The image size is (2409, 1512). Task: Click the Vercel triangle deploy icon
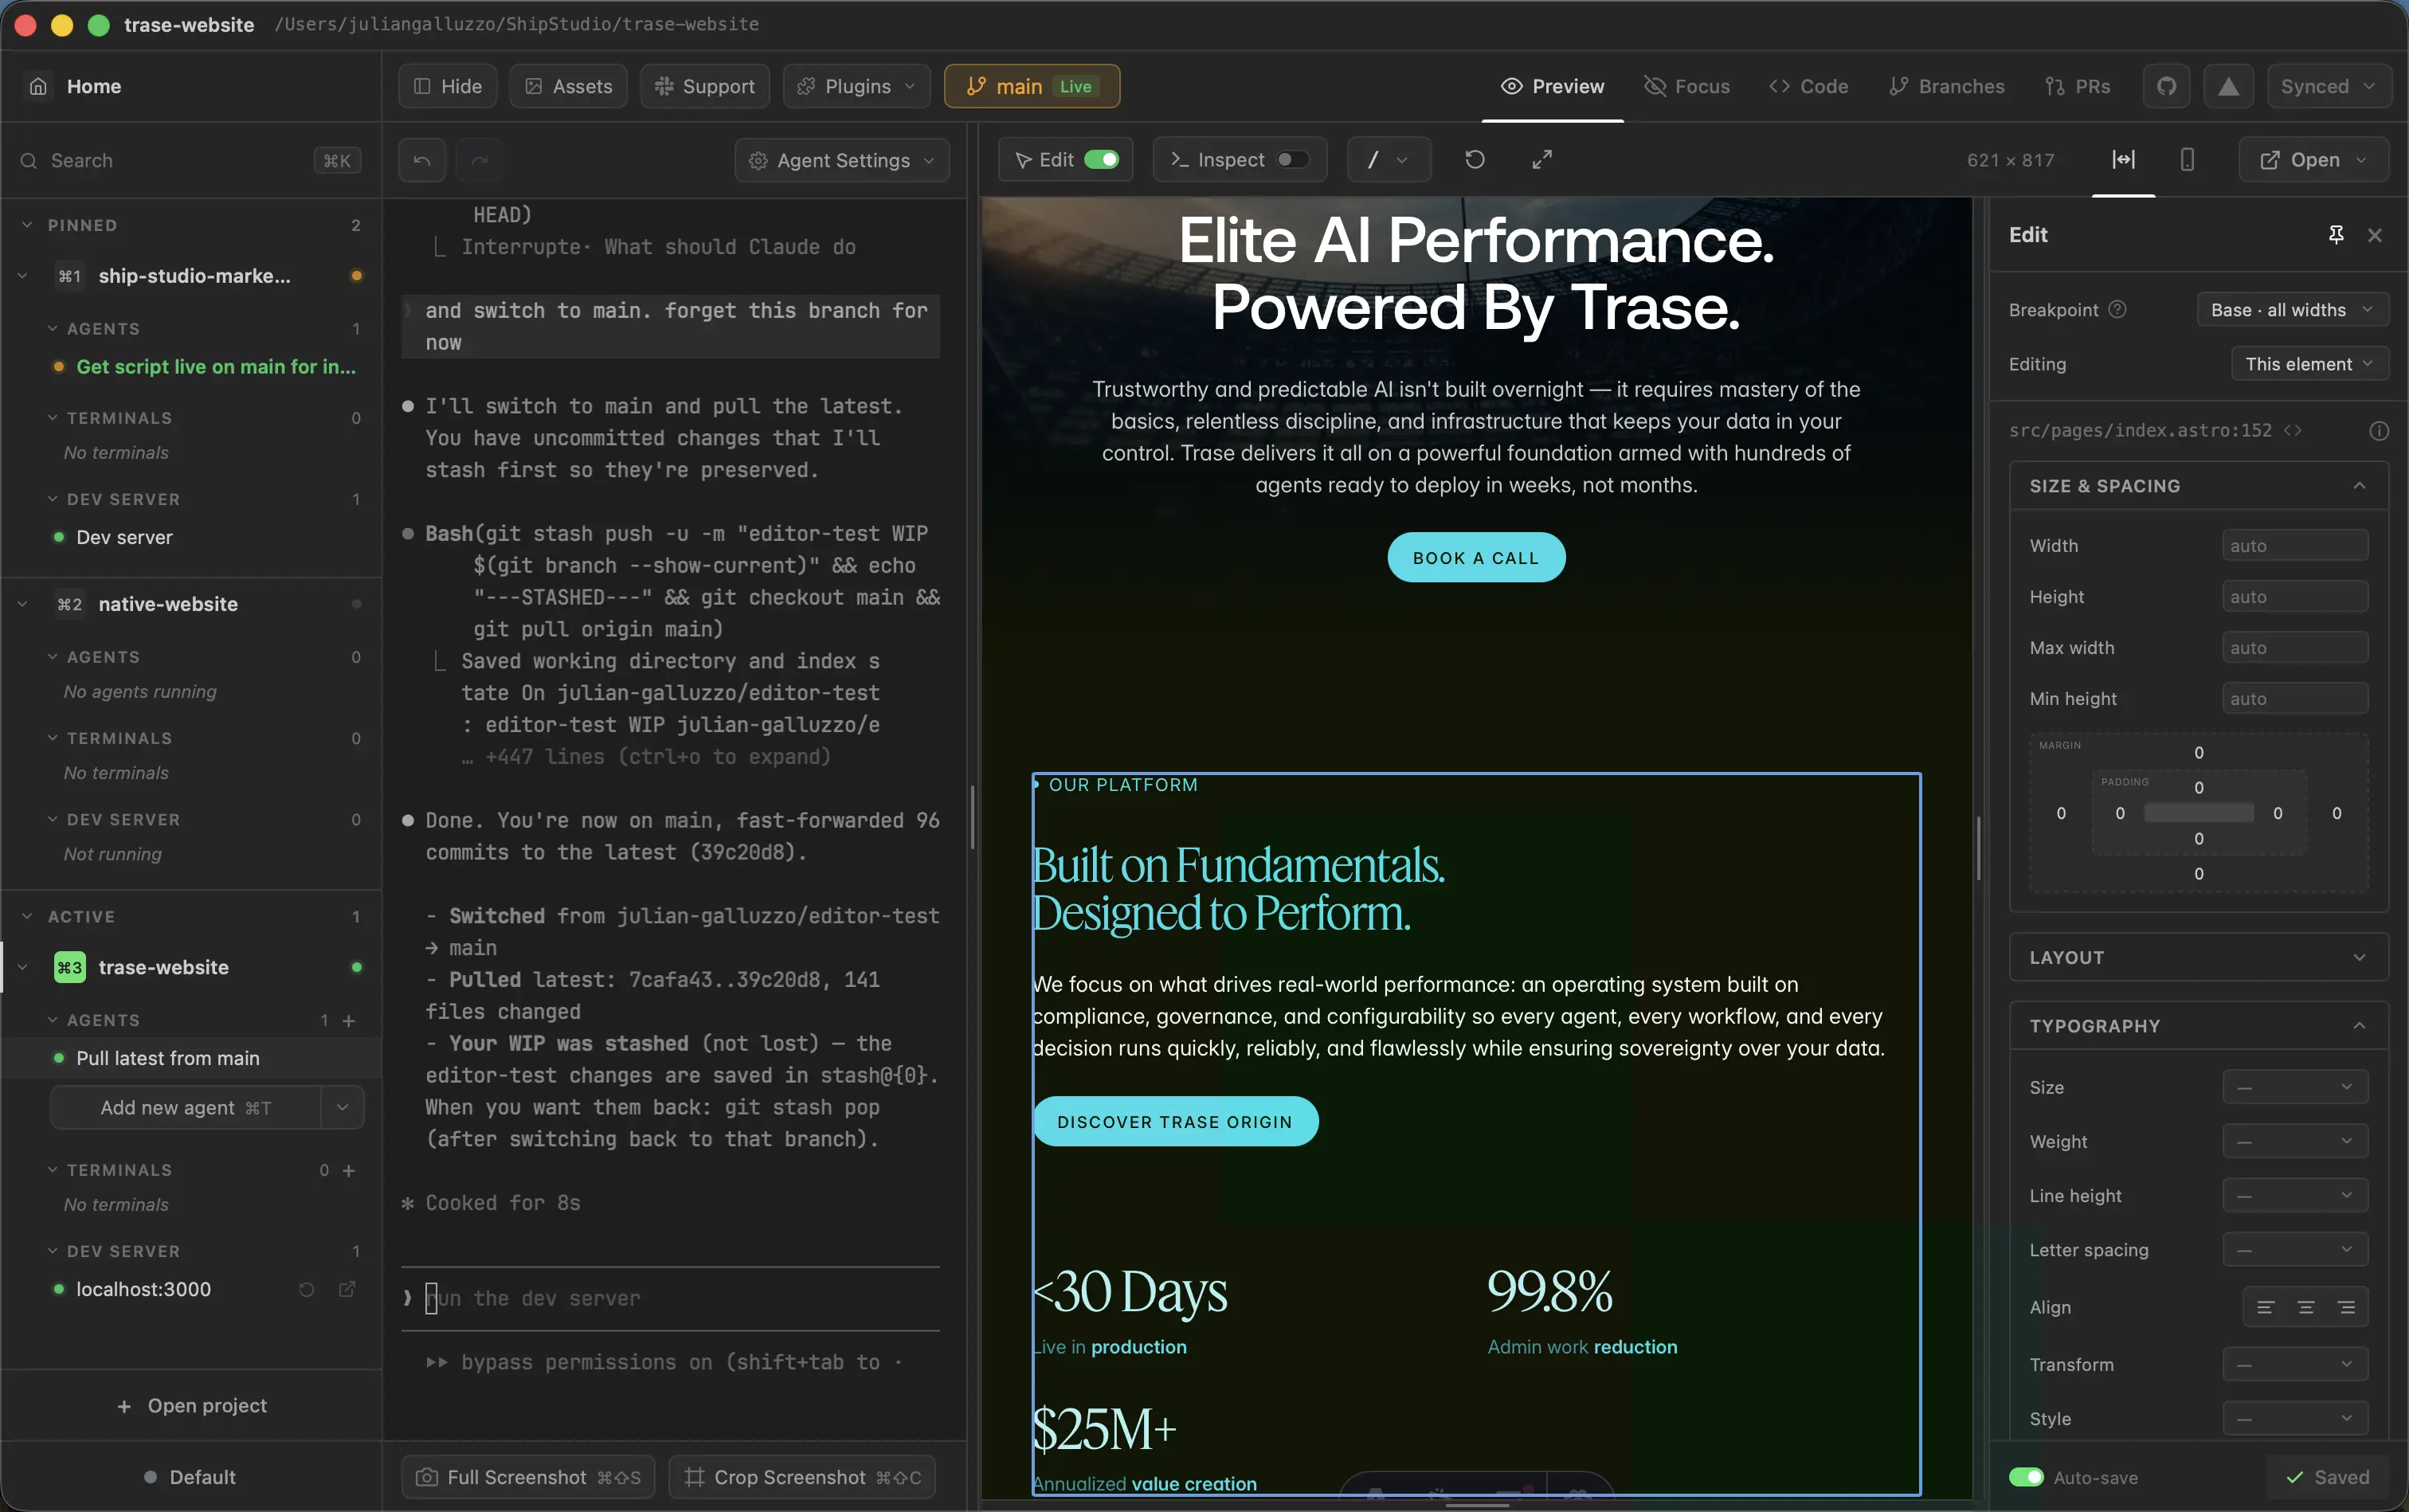click(x=2228, y=86)
